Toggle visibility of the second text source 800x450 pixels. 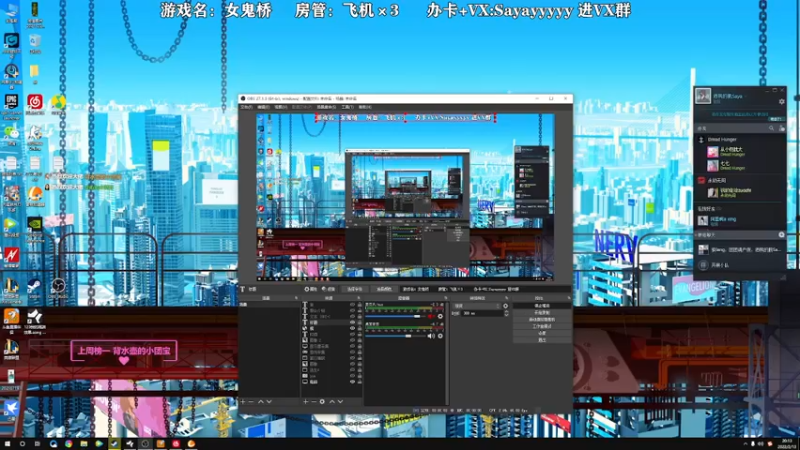pyautogui.click(x=352, y=311)
